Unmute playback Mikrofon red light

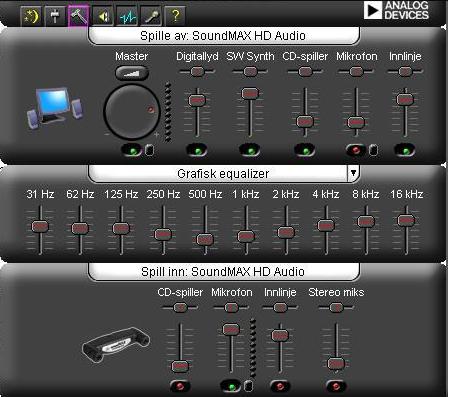[x=356, y=150]
